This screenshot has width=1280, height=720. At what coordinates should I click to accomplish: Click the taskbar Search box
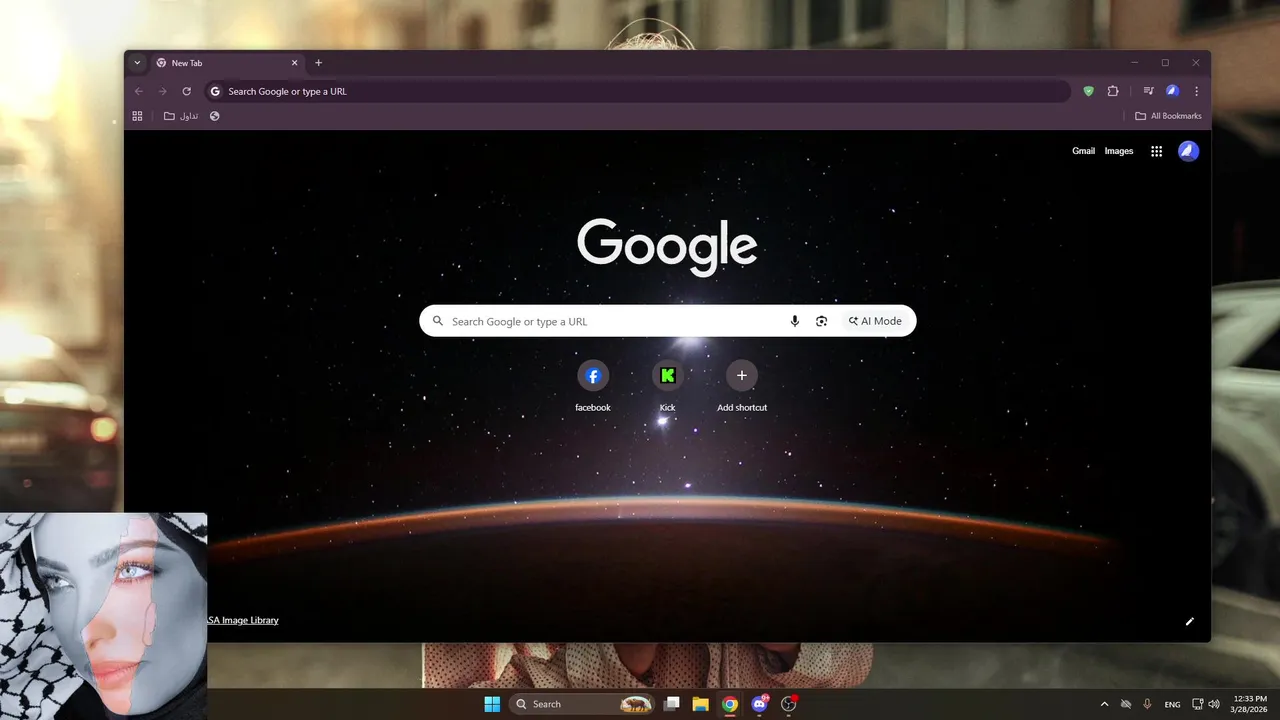(583, 704)
